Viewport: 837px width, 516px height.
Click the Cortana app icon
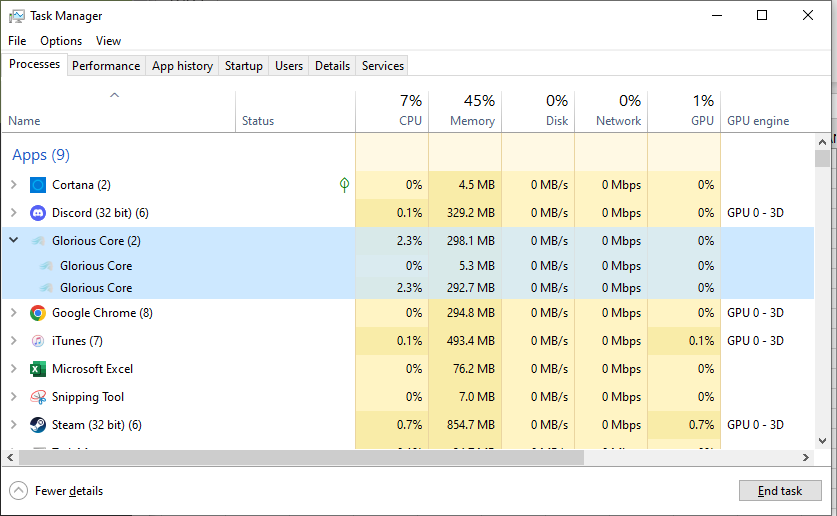pyautogui.click(x=38, y=185)
